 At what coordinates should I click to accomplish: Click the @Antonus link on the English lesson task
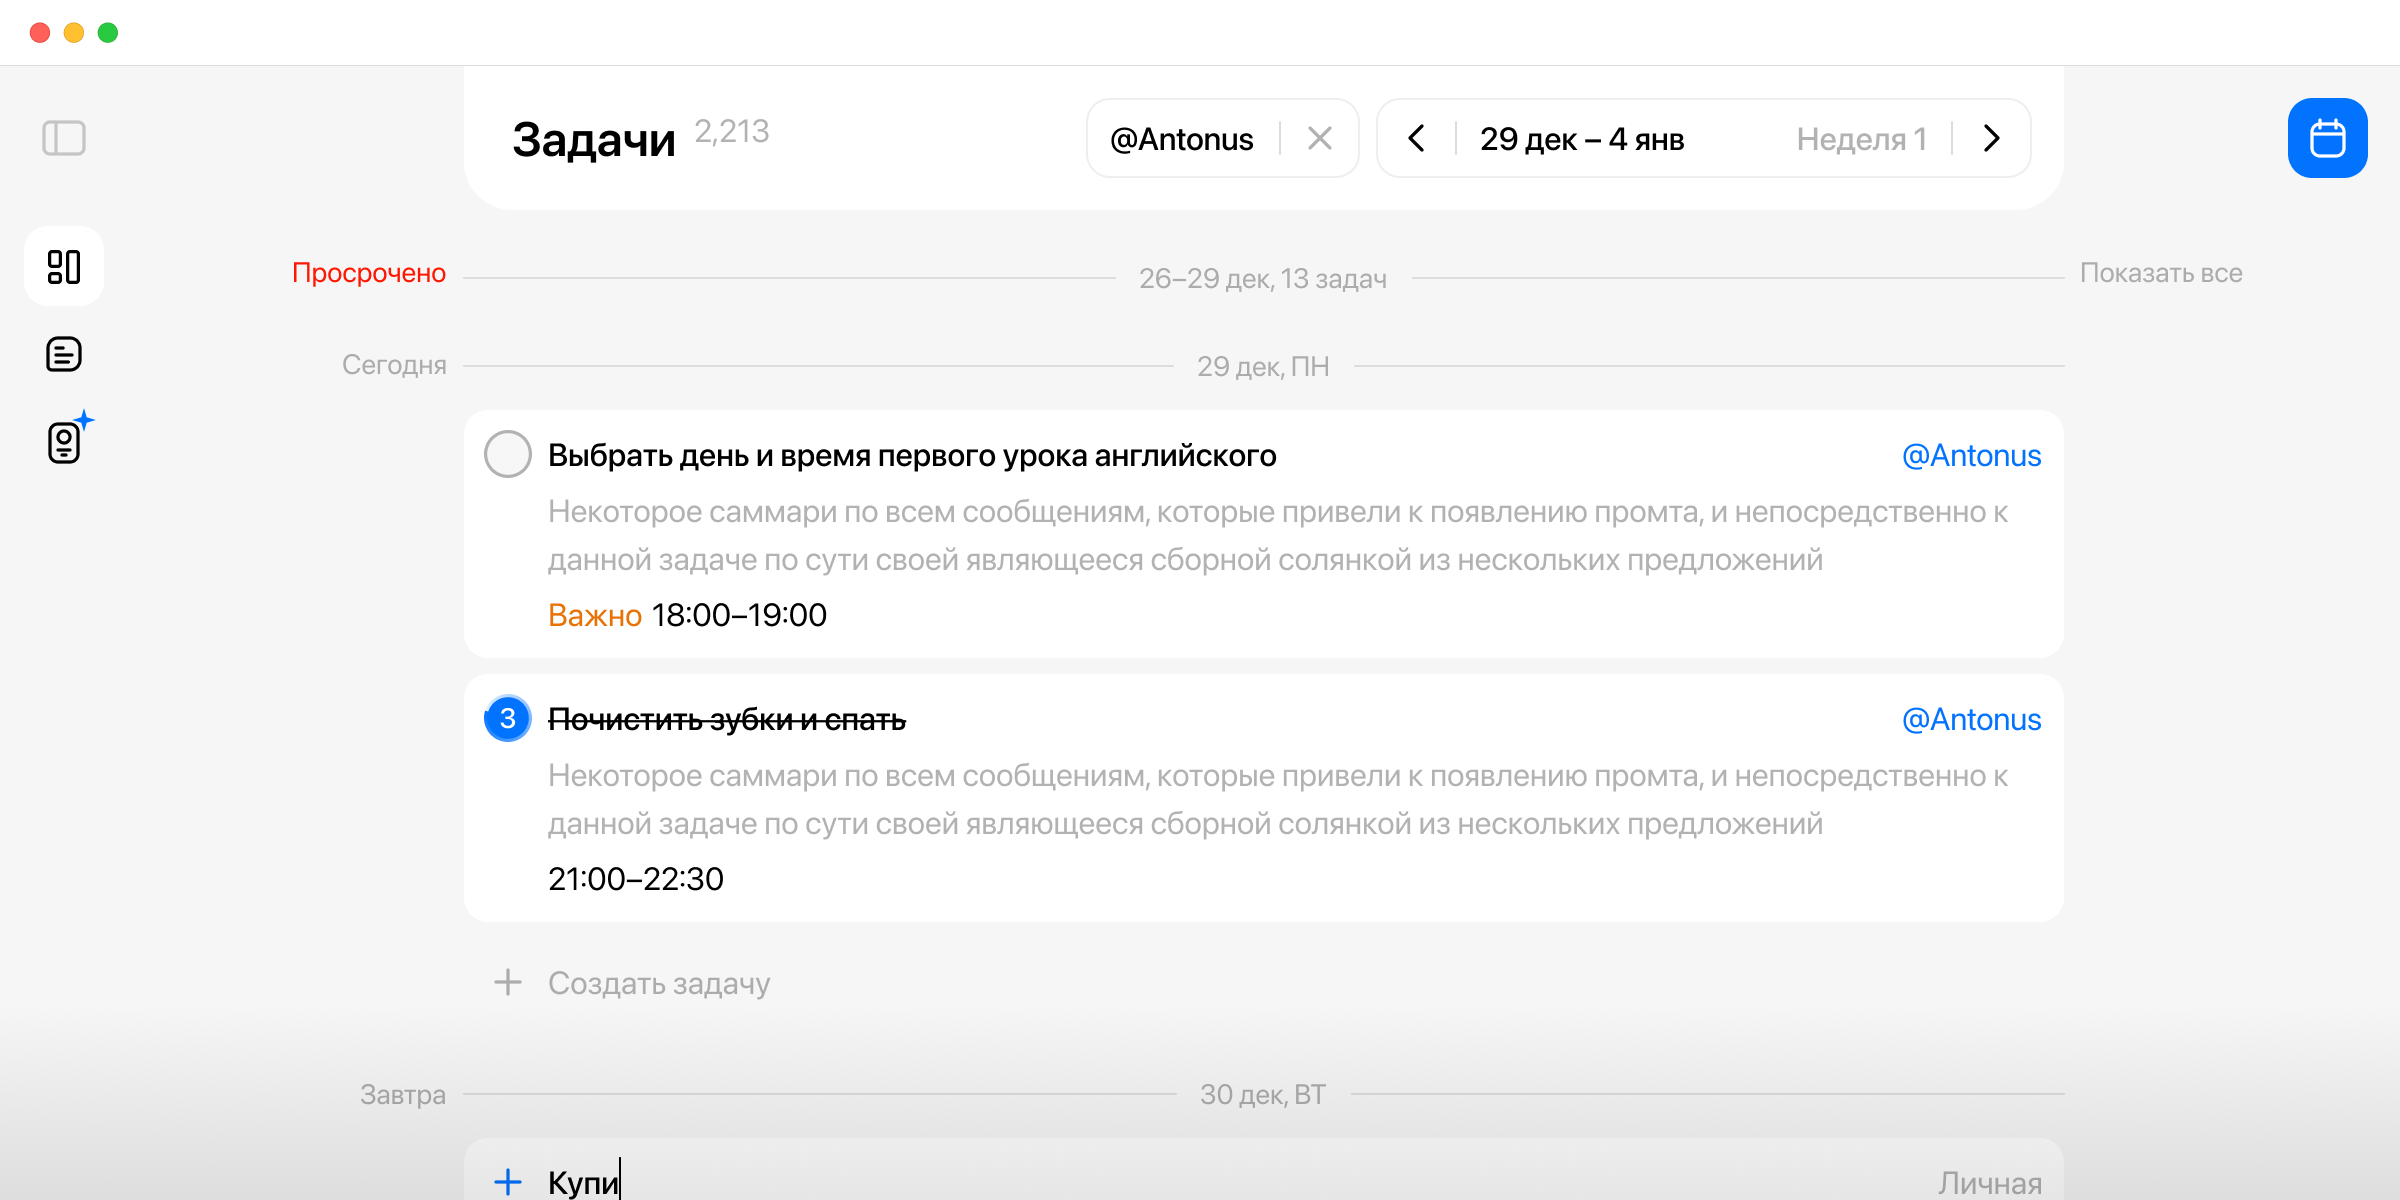(1971, 455)
